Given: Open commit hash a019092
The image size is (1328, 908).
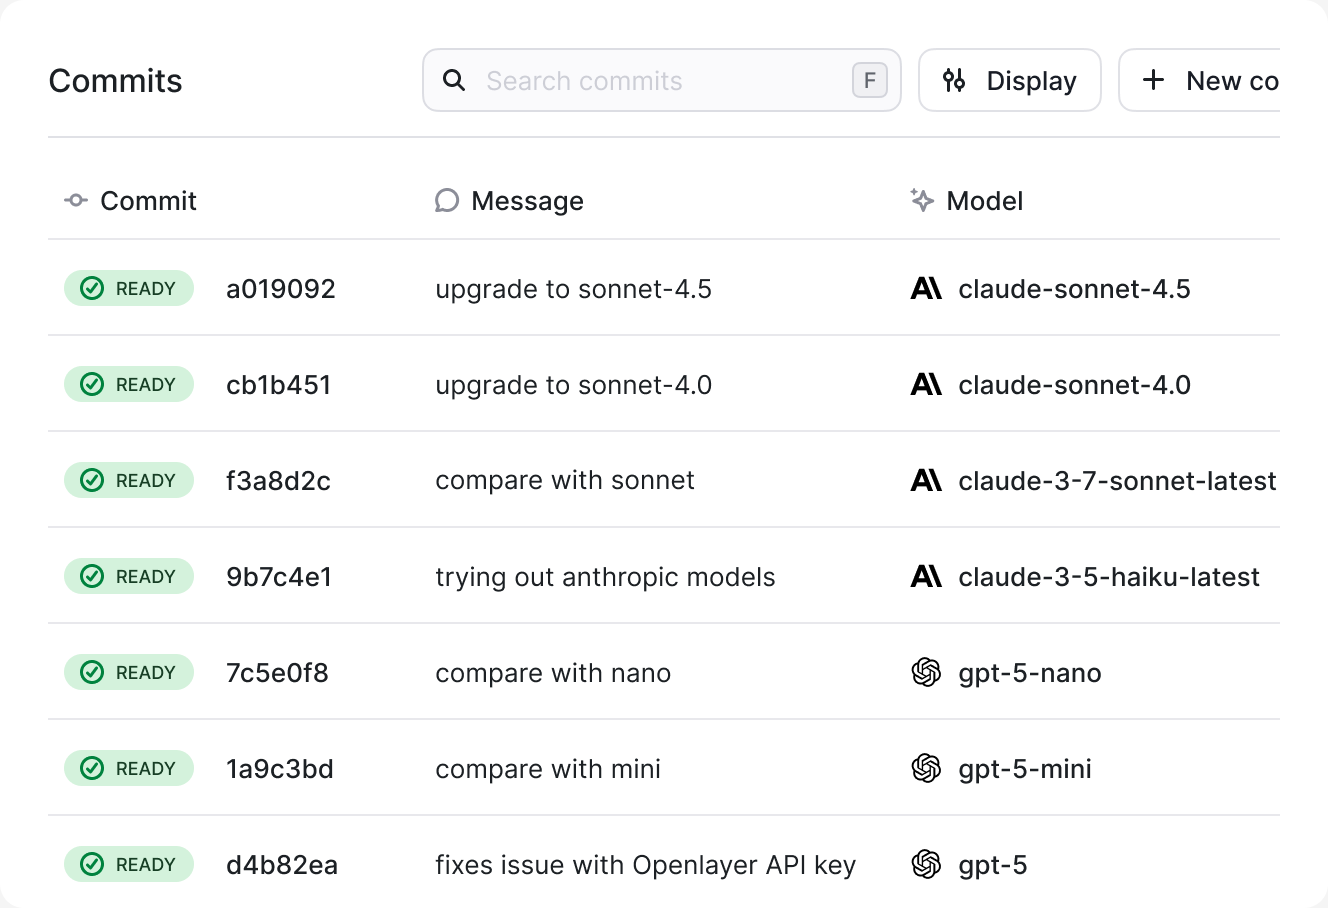Looking at the screenshot, I should point(281,289).
